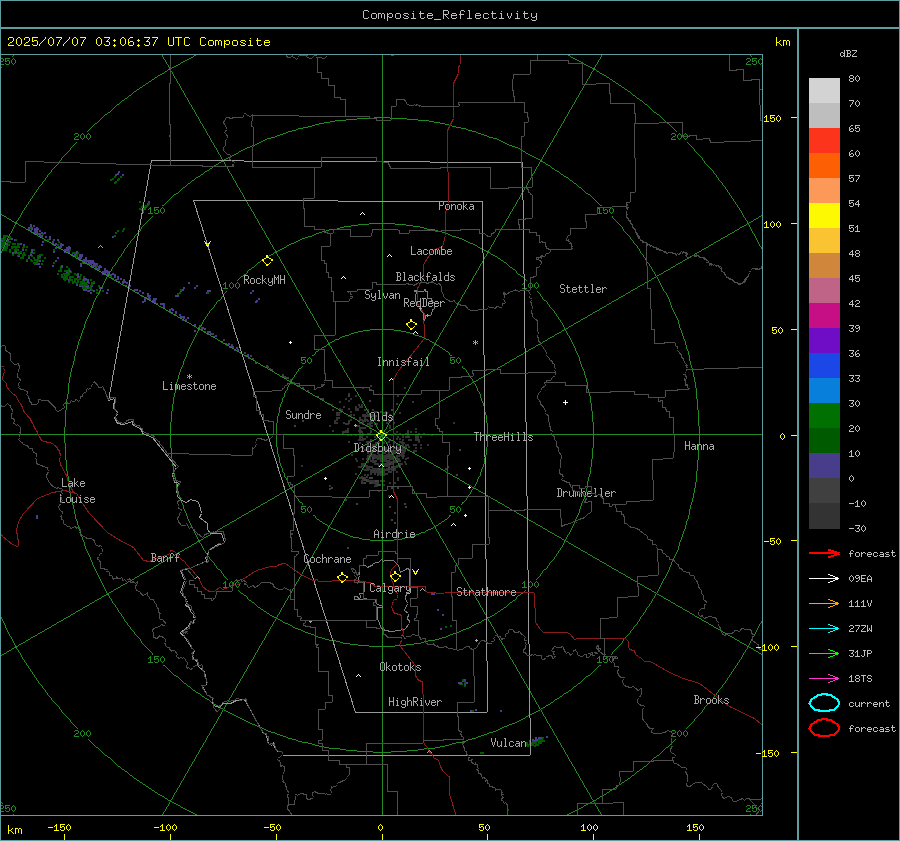Click the Airdrie city label
The image size is (900, 841).
(394, 534)
